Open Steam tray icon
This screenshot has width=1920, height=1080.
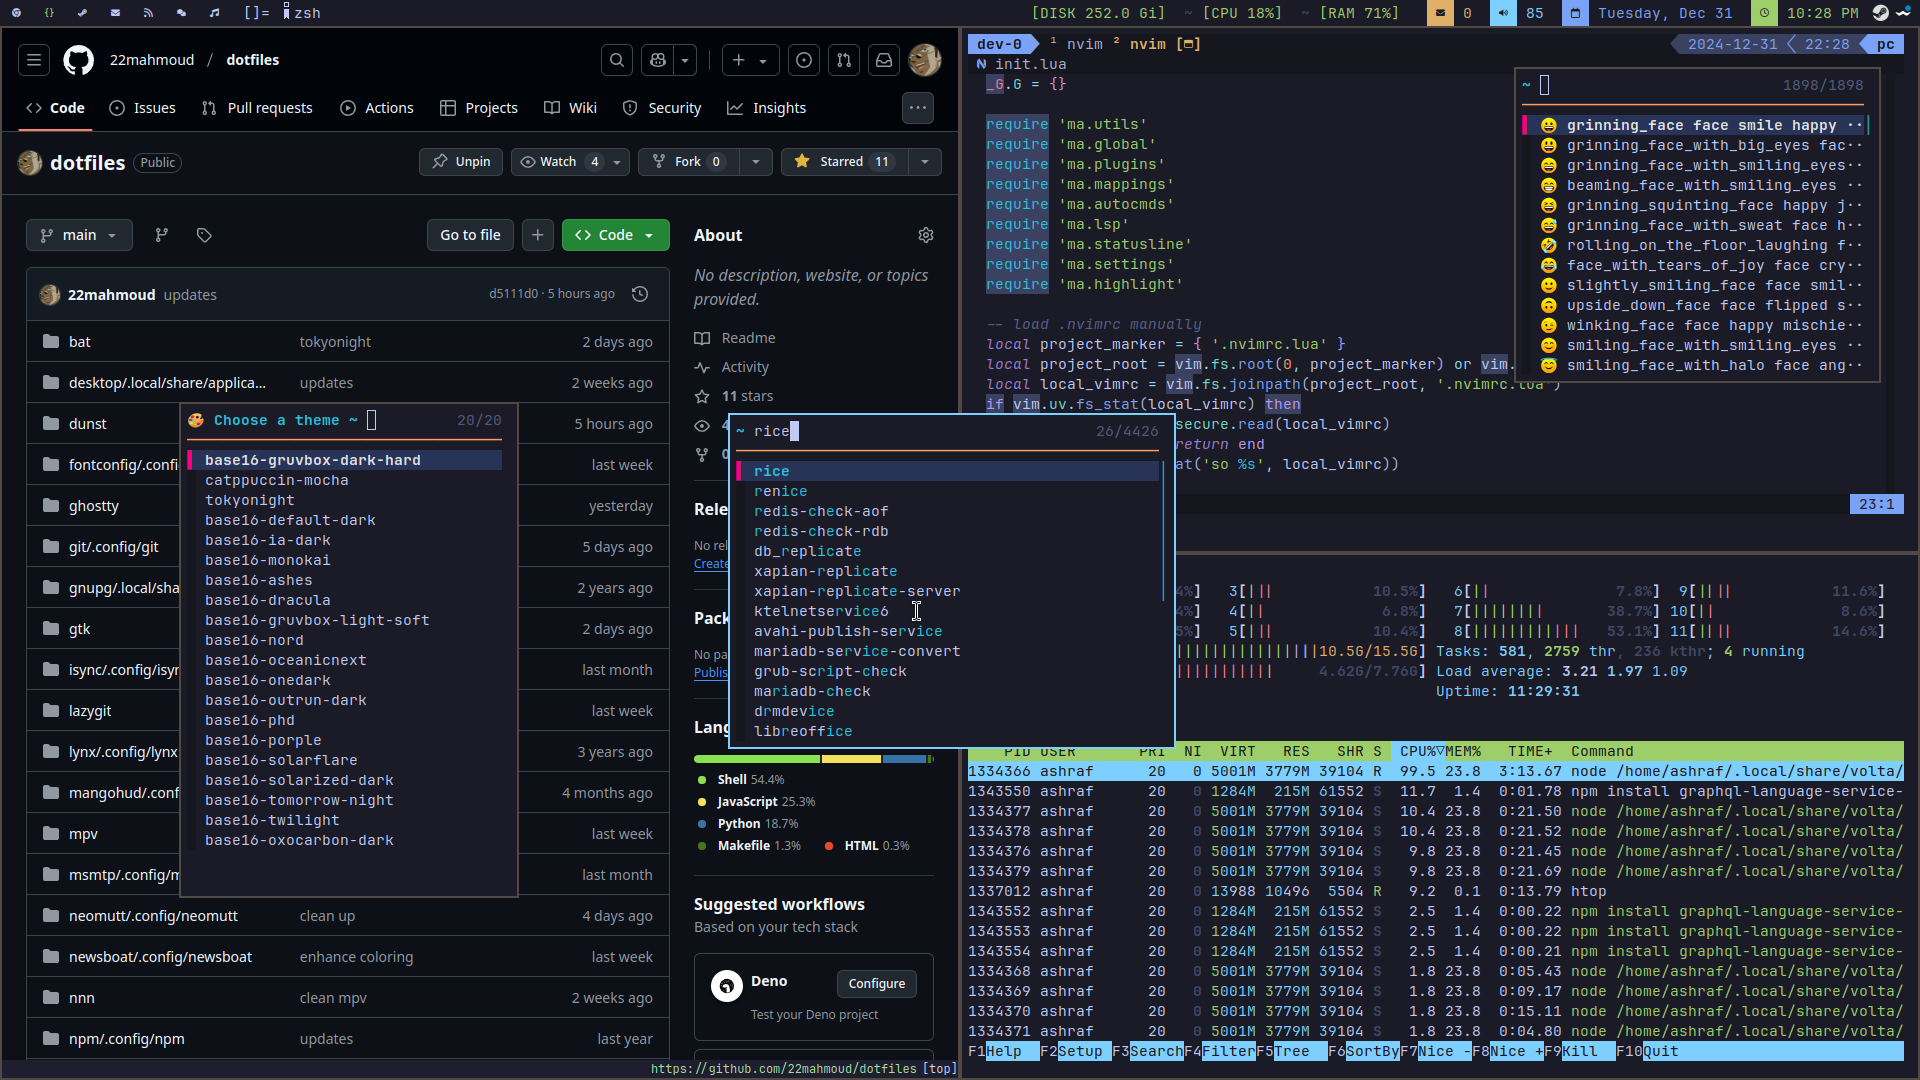[x=1881, y=13]
